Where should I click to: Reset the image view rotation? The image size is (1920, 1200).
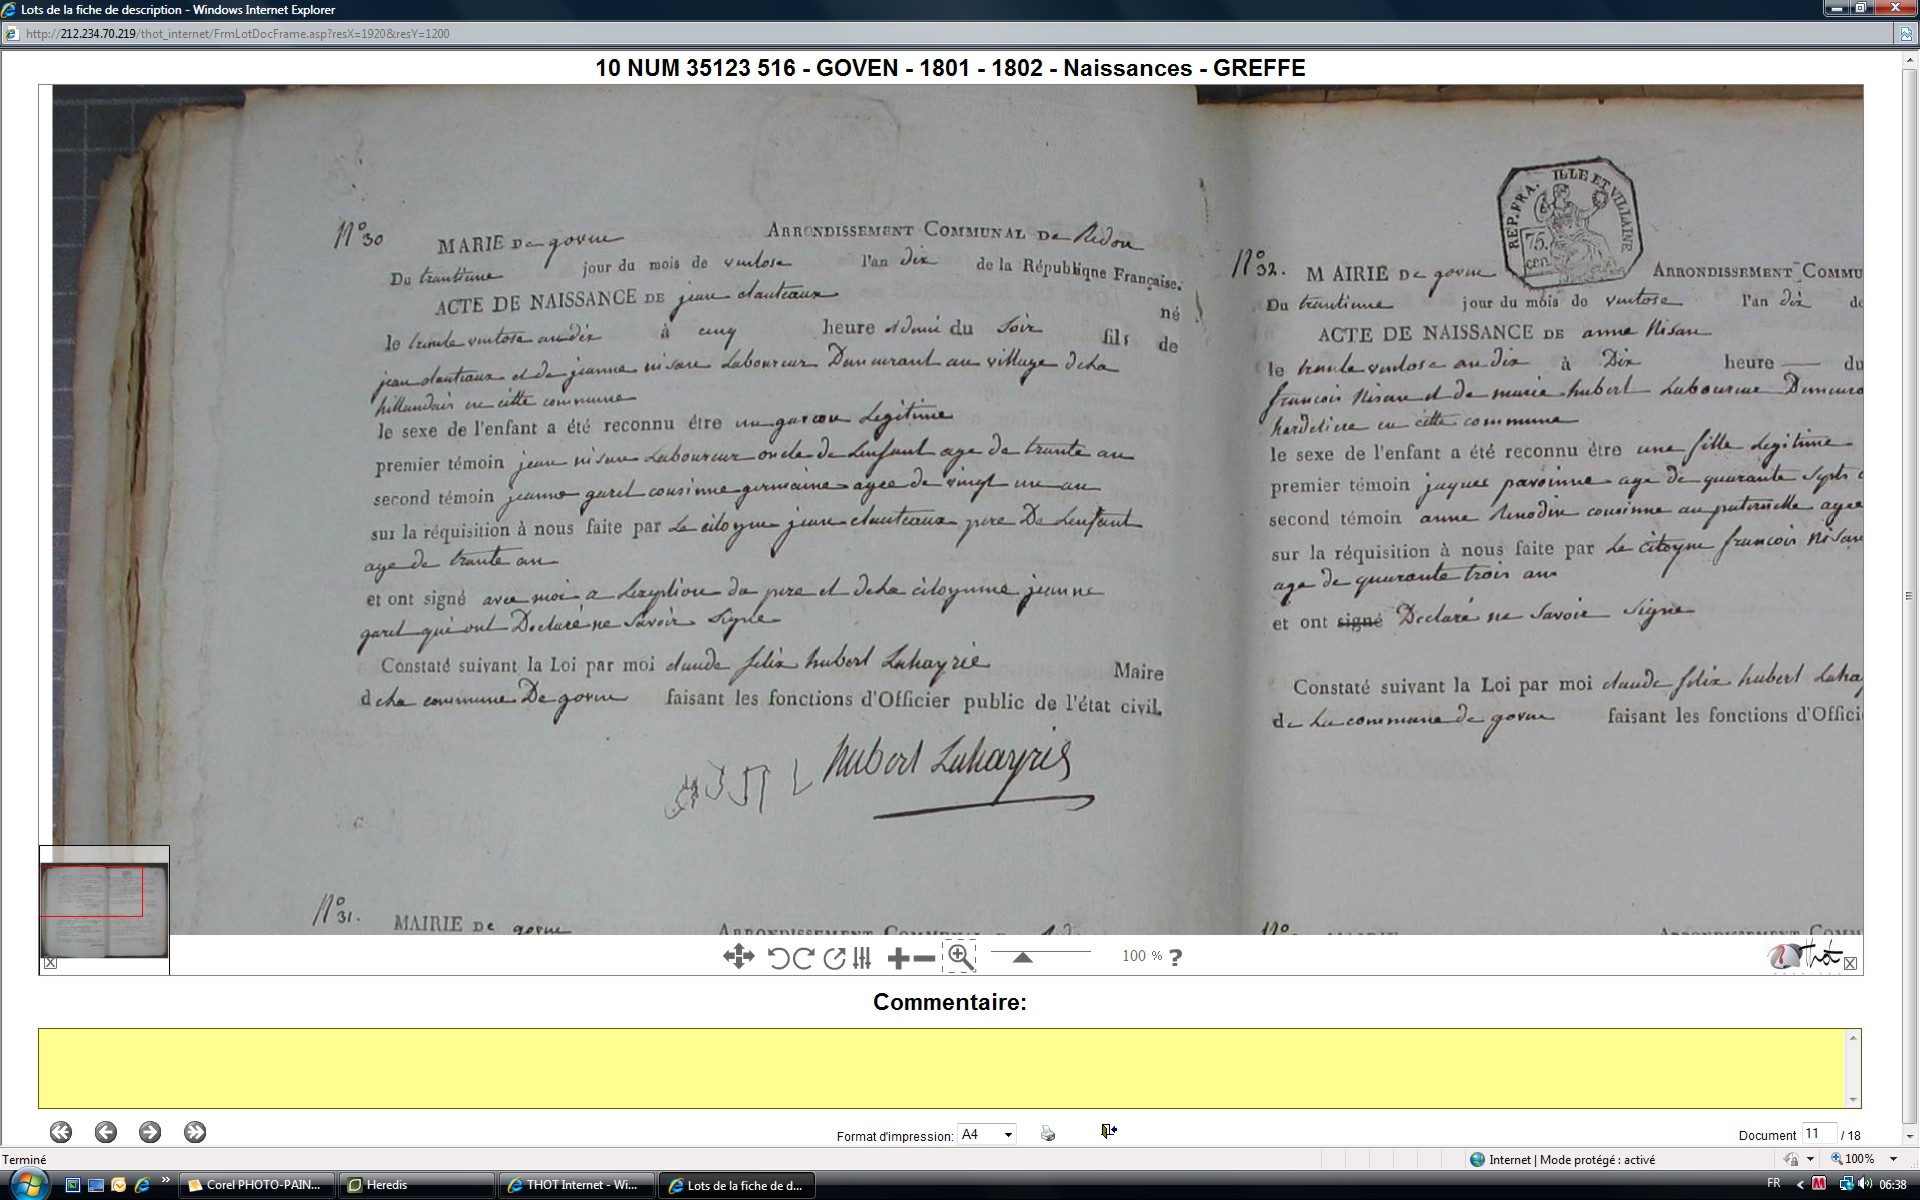pos(834,958)
